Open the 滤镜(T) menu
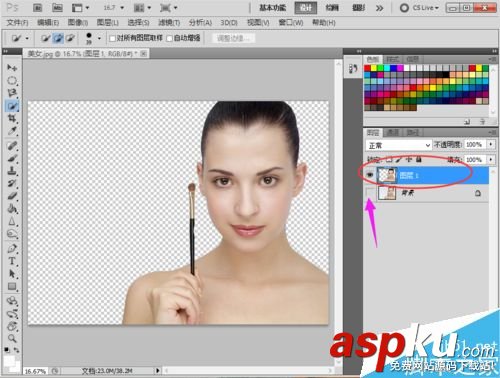Screen dimensions: 500x378 169,23
